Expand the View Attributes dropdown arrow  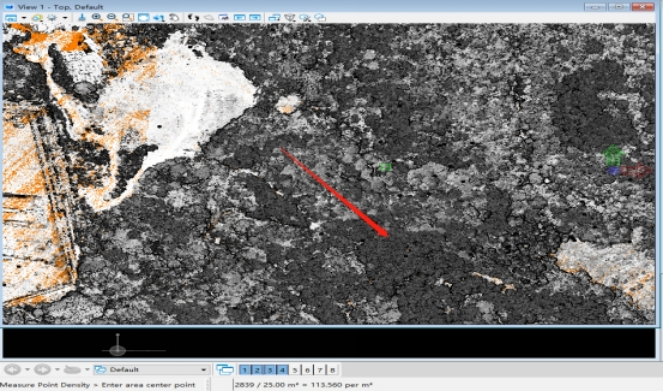point(24,18)
